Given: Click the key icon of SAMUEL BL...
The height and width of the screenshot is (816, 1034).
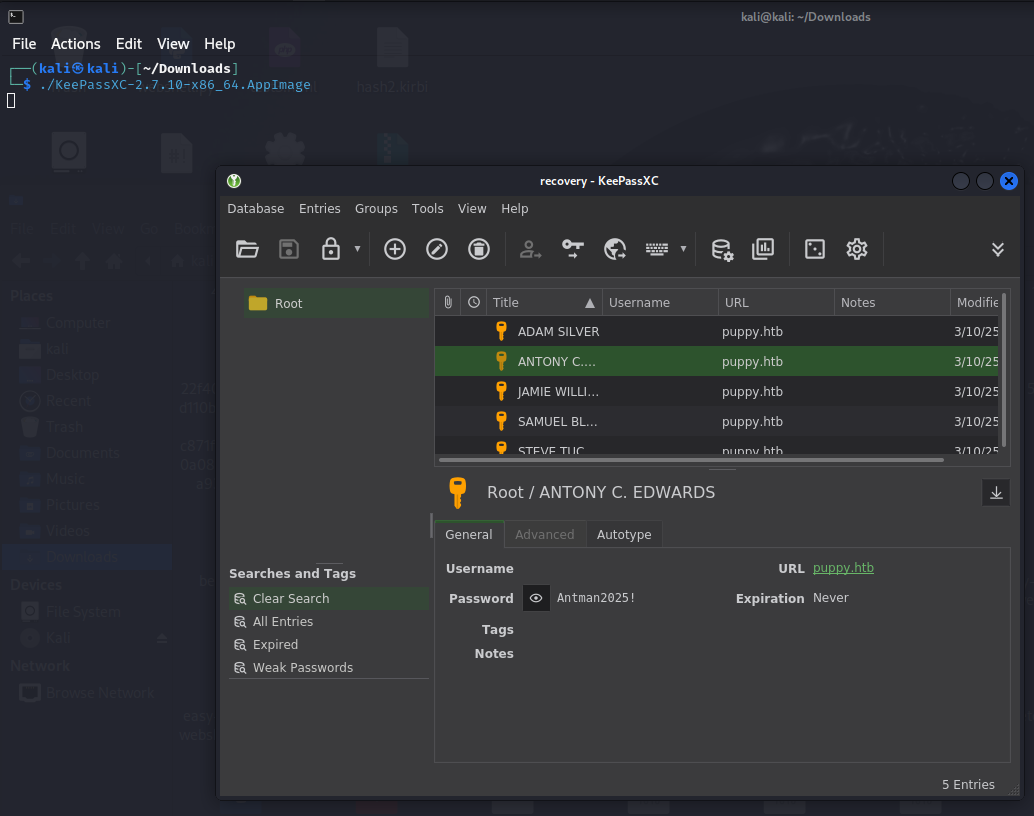Looking at the screenshot, I should pos(501,421).
